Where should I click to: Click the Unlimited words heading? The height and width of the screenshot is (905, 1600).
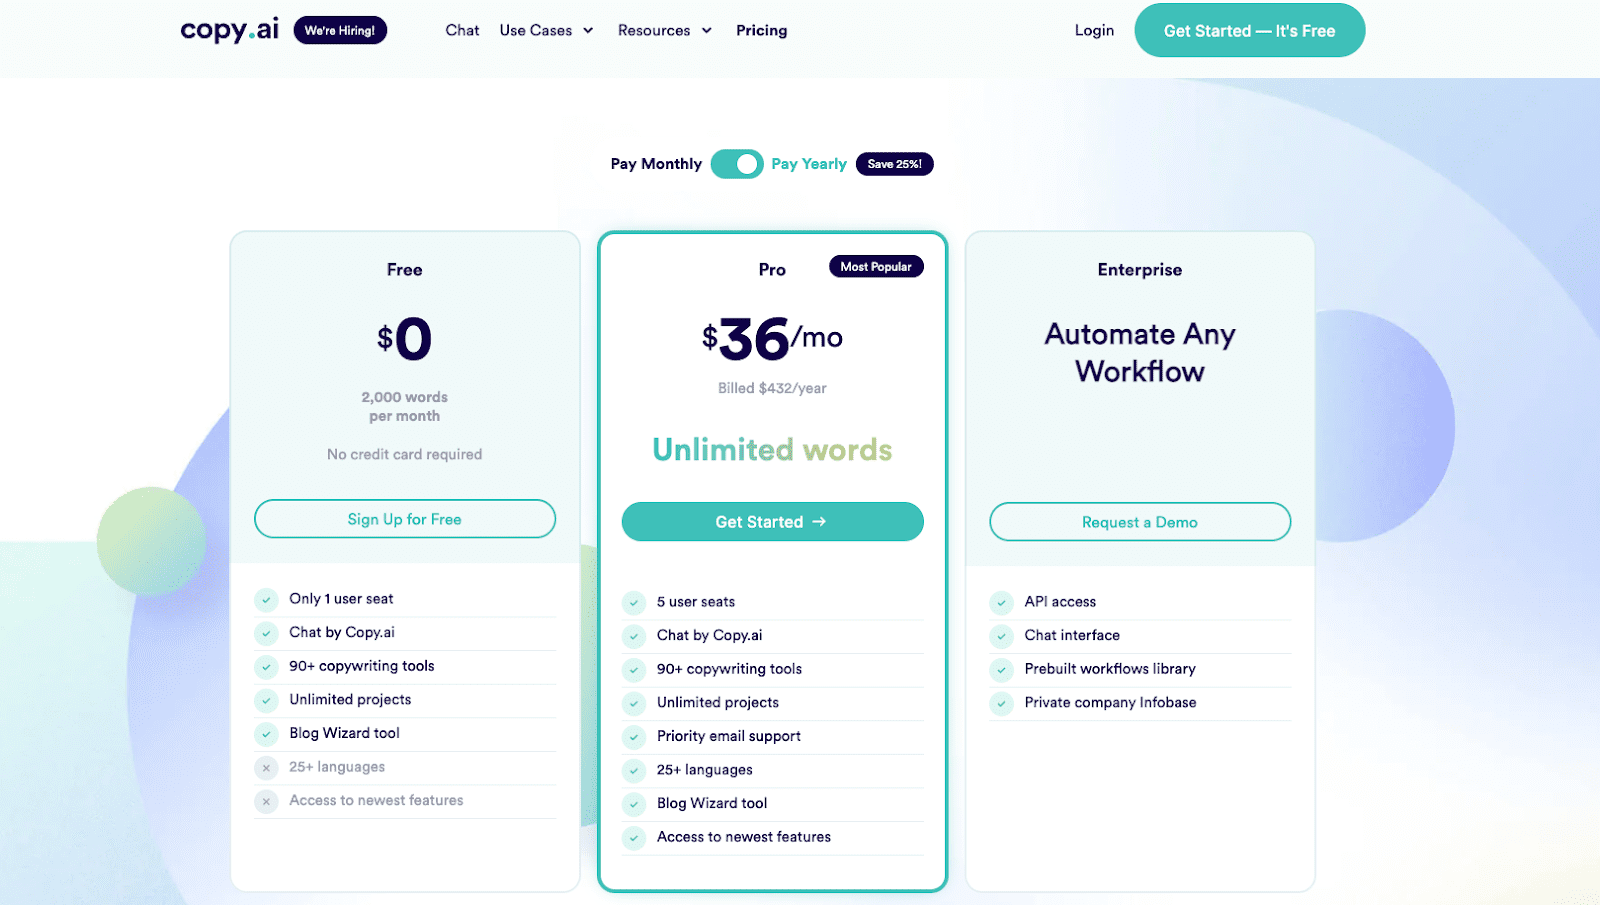(x=772, y=450)
